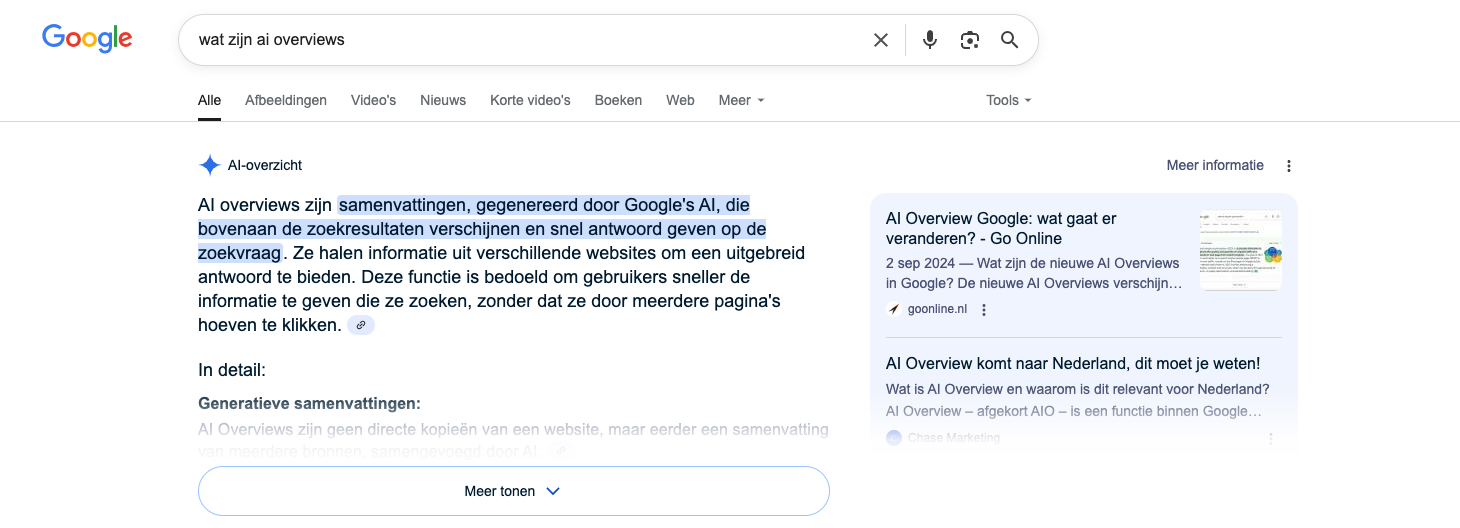This screenshot has width=1460, height=528.
Task: Submit search with the magnifying glass icon
Action: pyautogui.click(x=1010, y=40)
